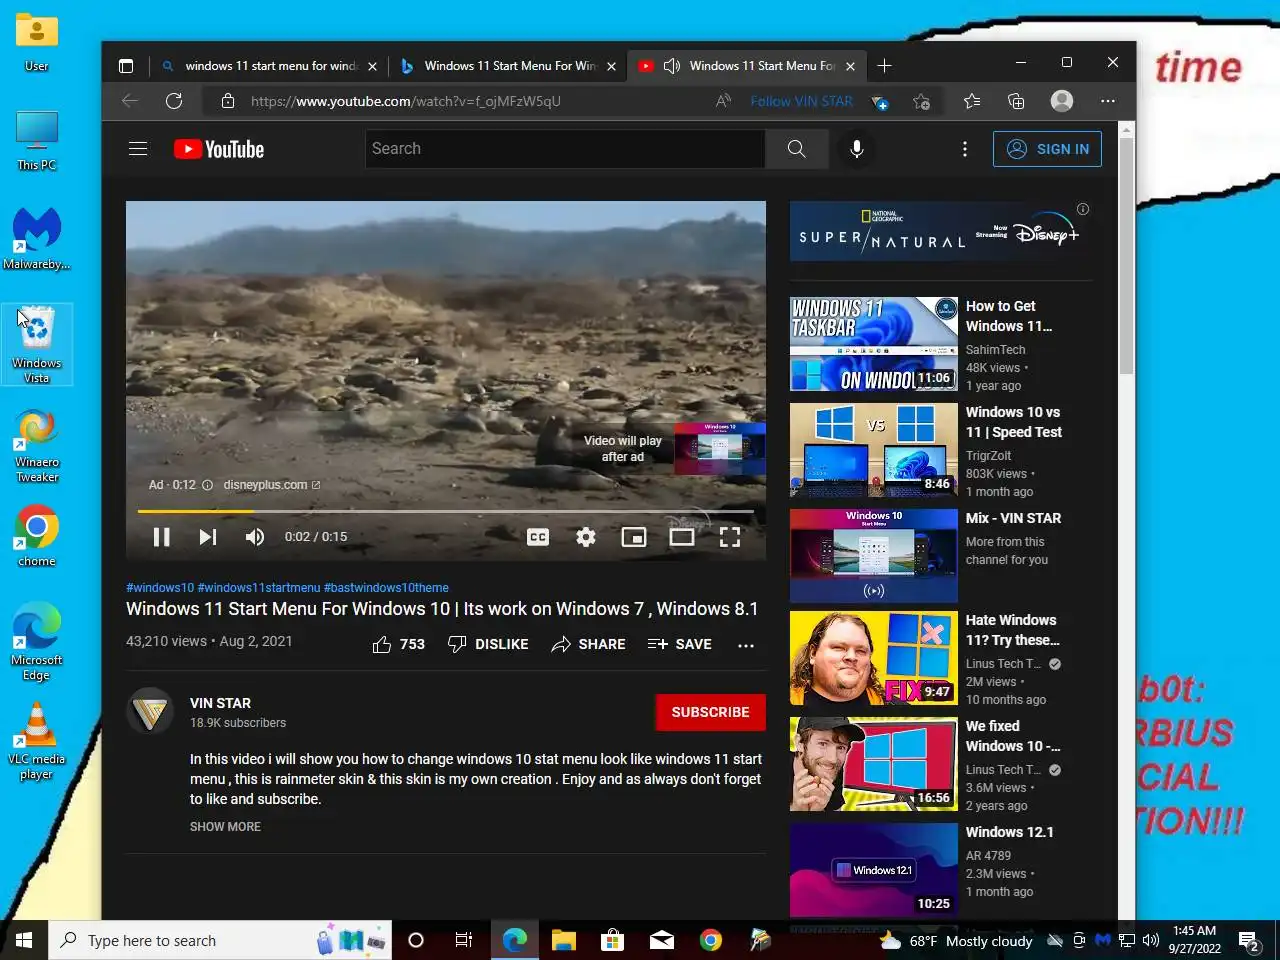Open Microsoft Store from taskbar
Image resolution: width=1280 pixels, height=960 pixels.
[613, 940]
